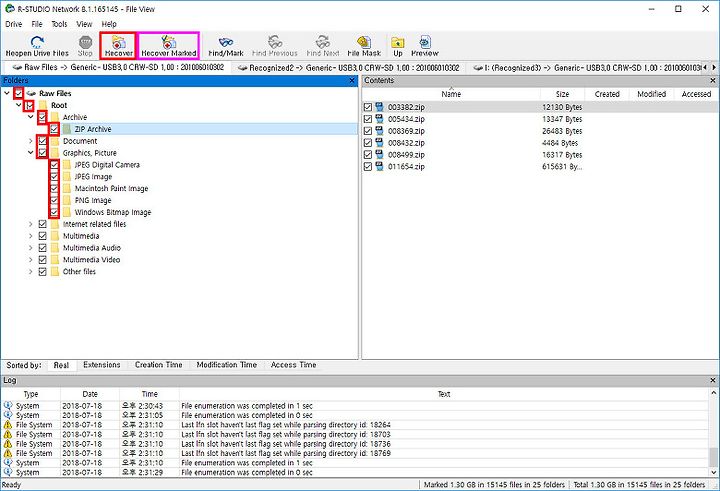Uncheck the 005434.zip checkbox
The width and height of the screenshot is (720, 491).
pos(368,119)
